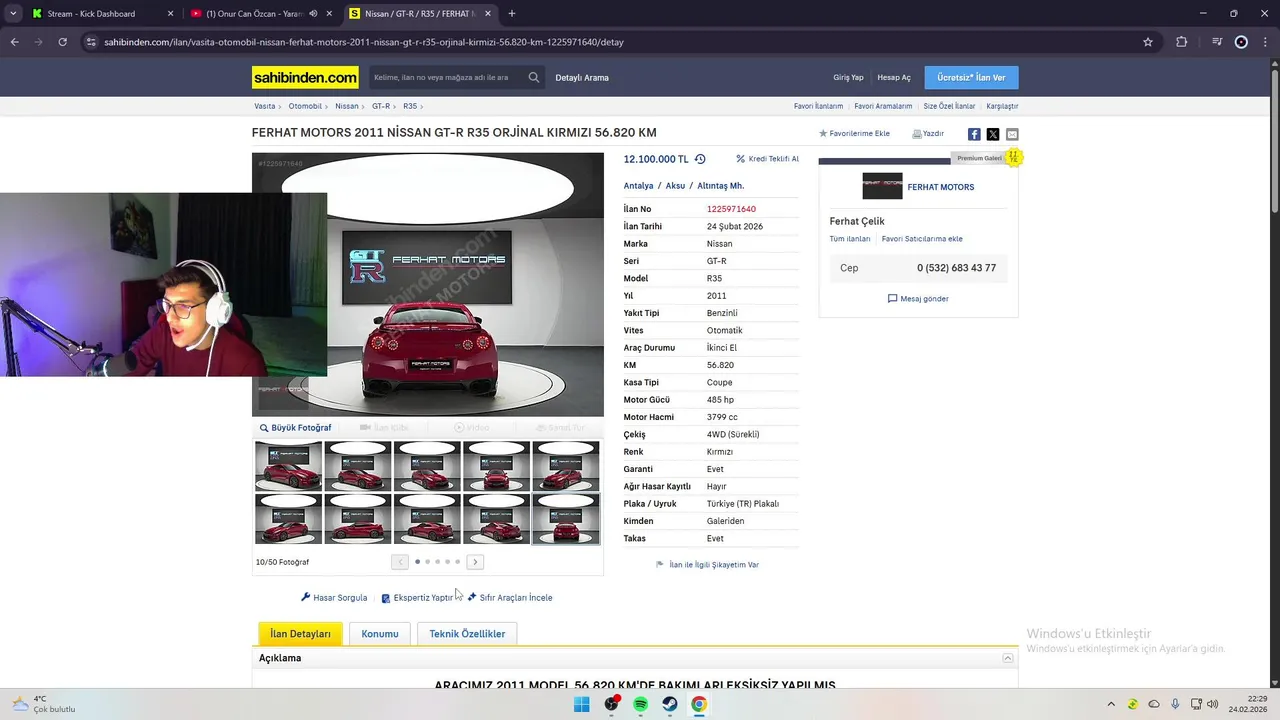Image resolution: width=1280 pixels, height=720 pixels.
Task: Switch to Onur Can Özcan YouTube tab
Action: pos(262,14)
